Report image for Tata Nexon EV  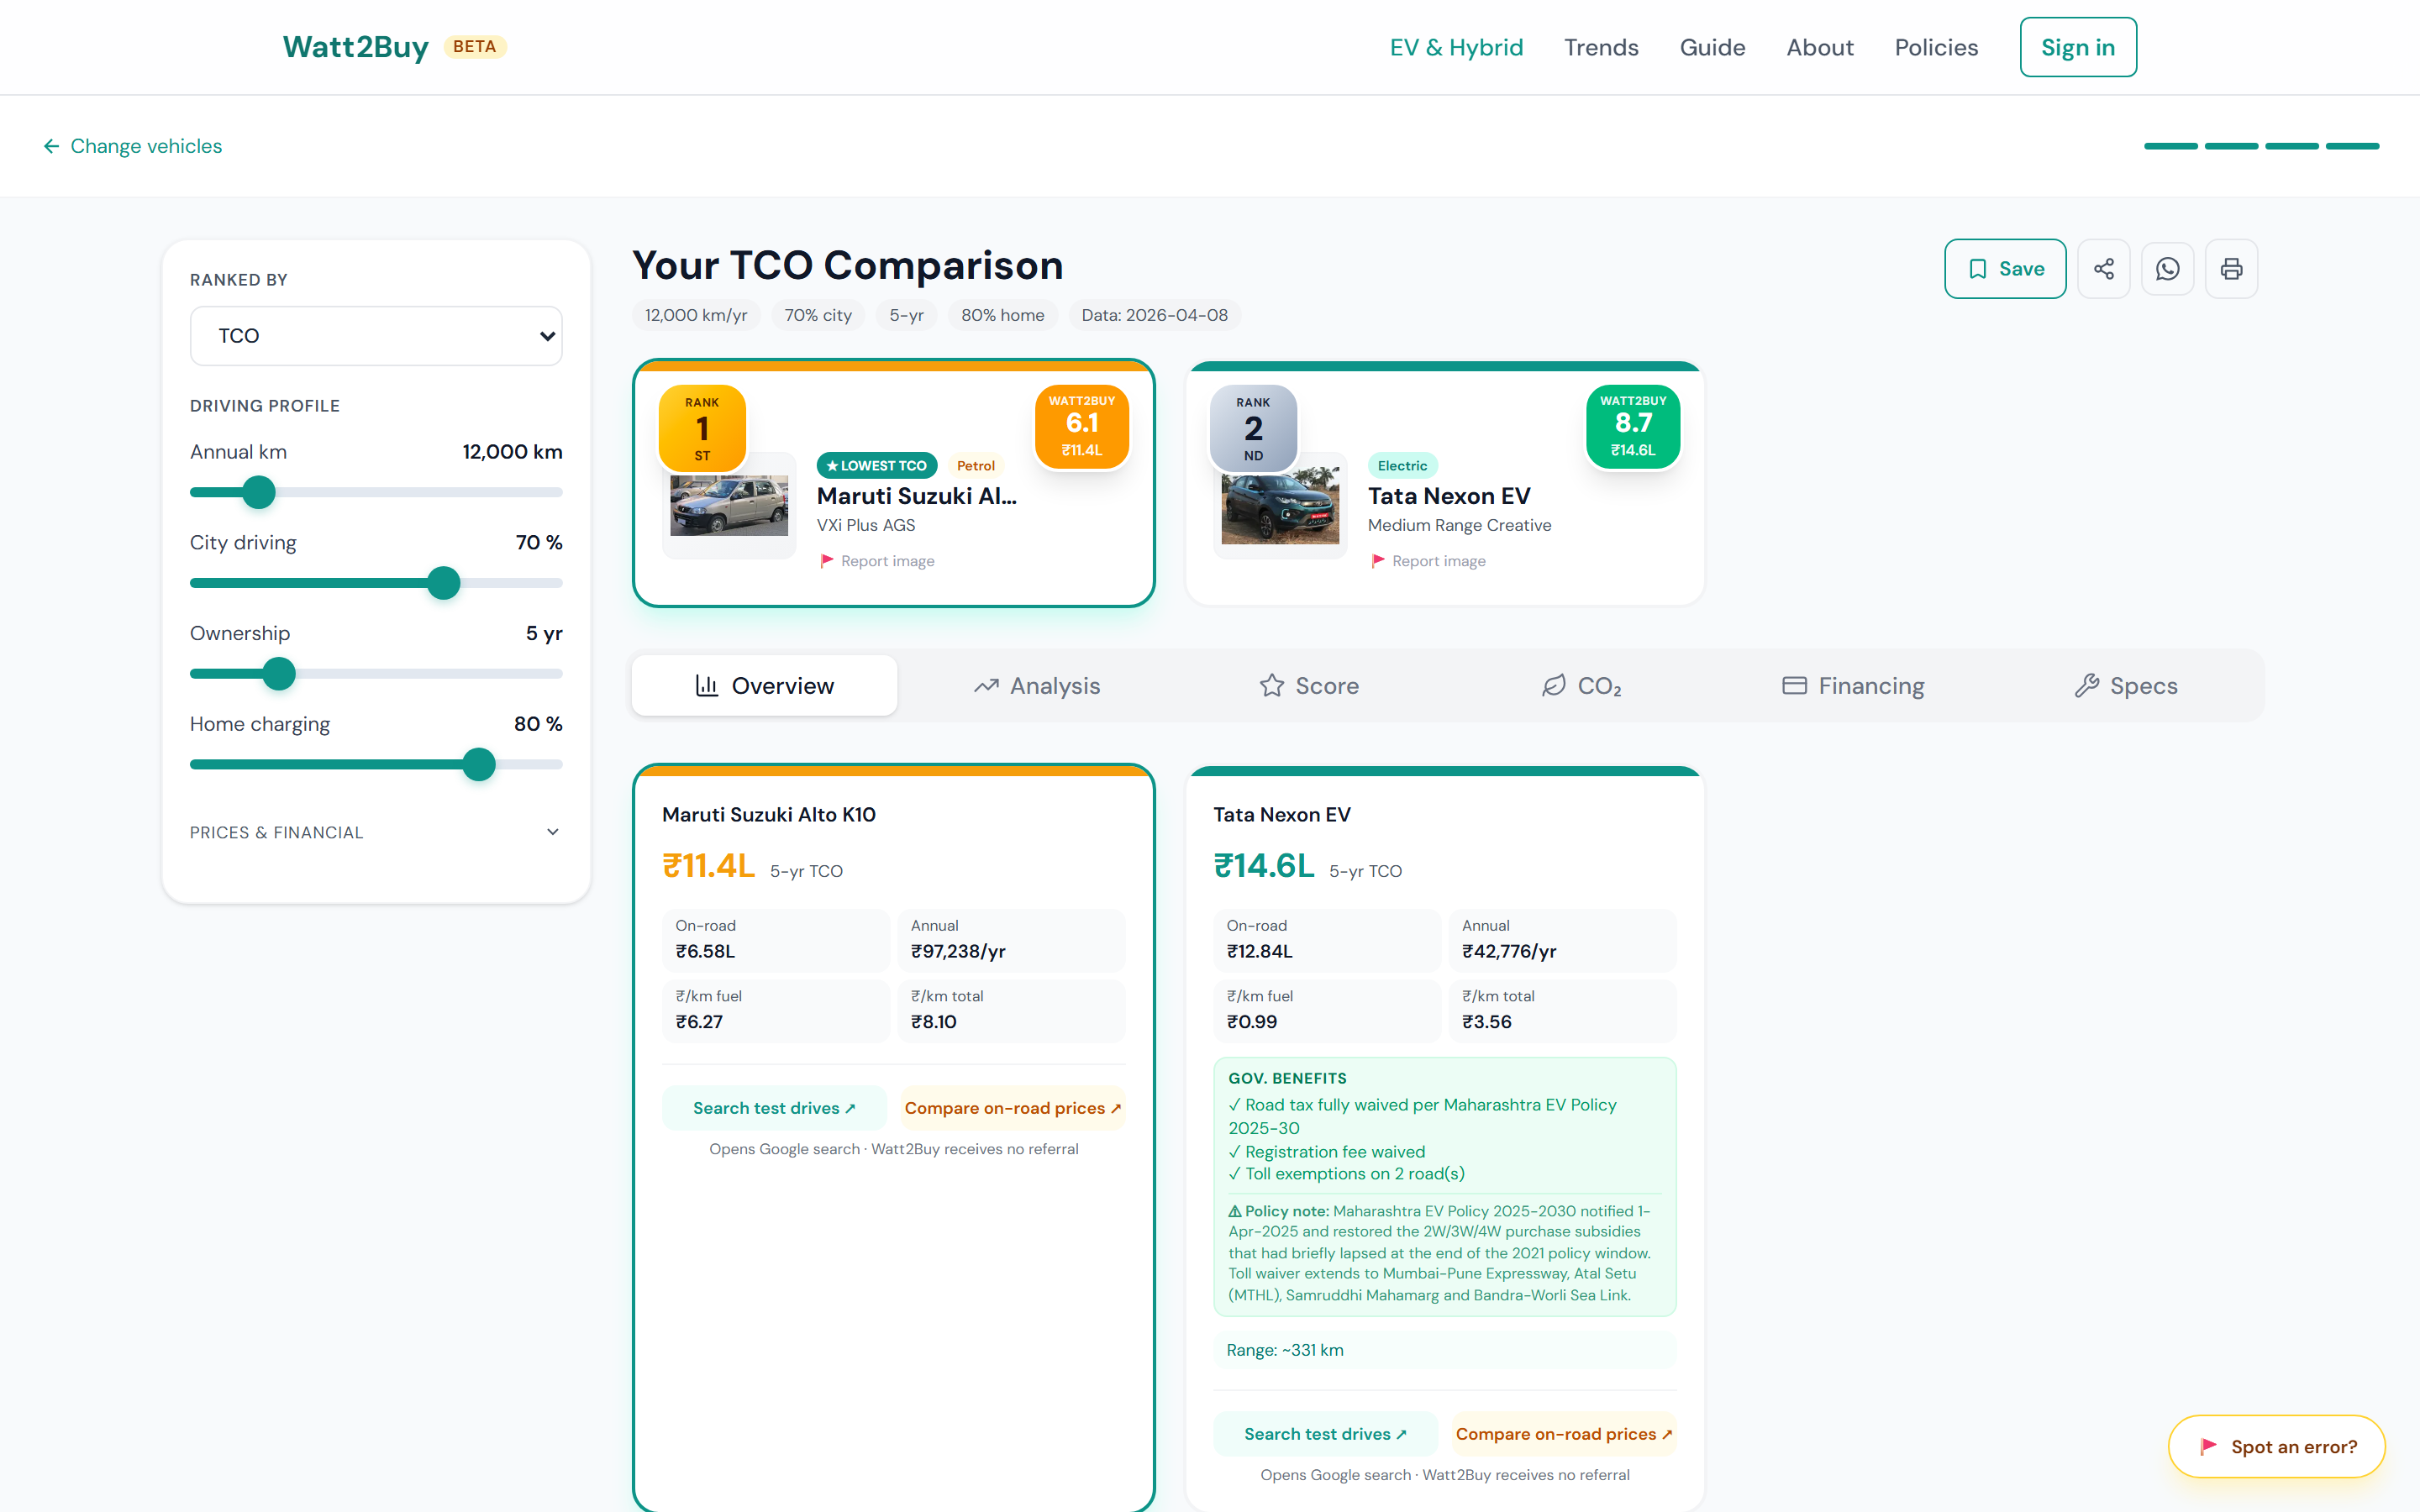pyautogui.click(x=1428, y=561)
